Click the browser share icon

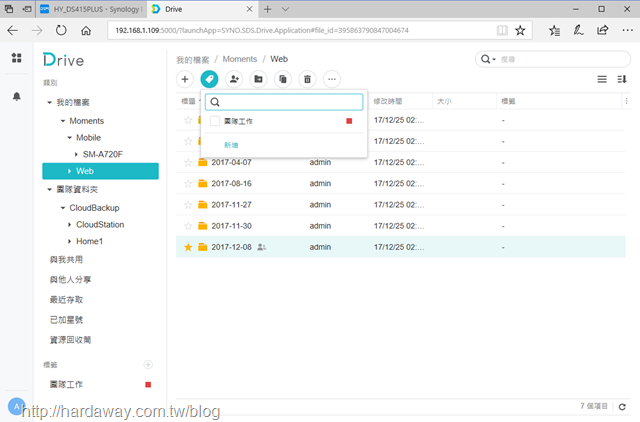[x=602, y=30]
